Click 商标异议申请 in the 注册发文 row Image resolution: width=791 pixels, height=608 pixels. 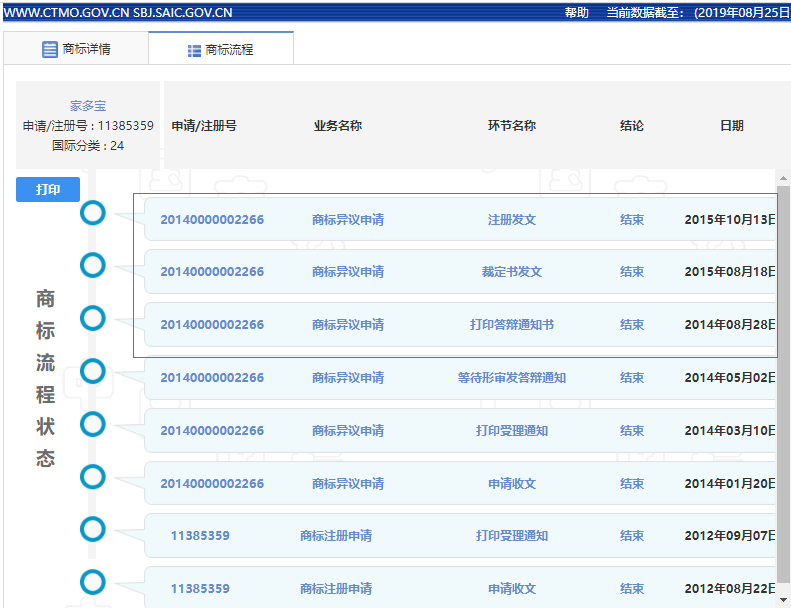[348, 219]
